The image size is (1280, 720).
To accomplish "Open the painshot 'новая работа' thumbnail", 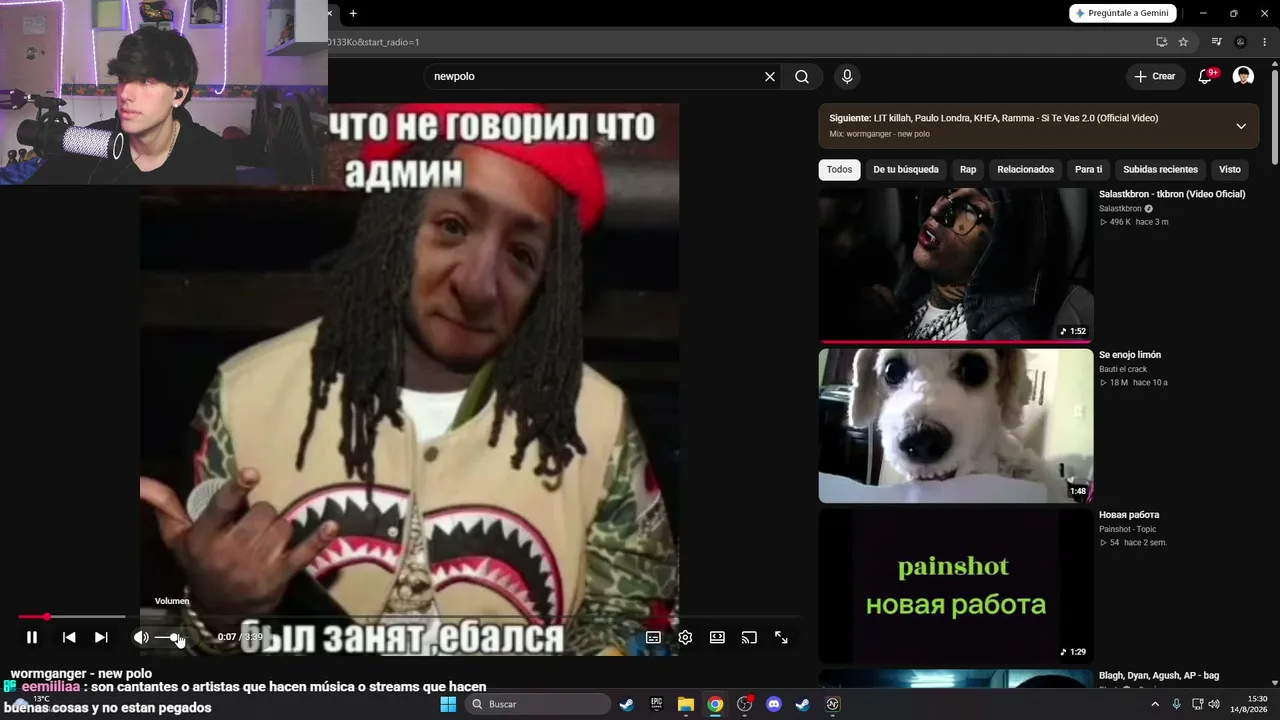I will [x=956, y=586].
